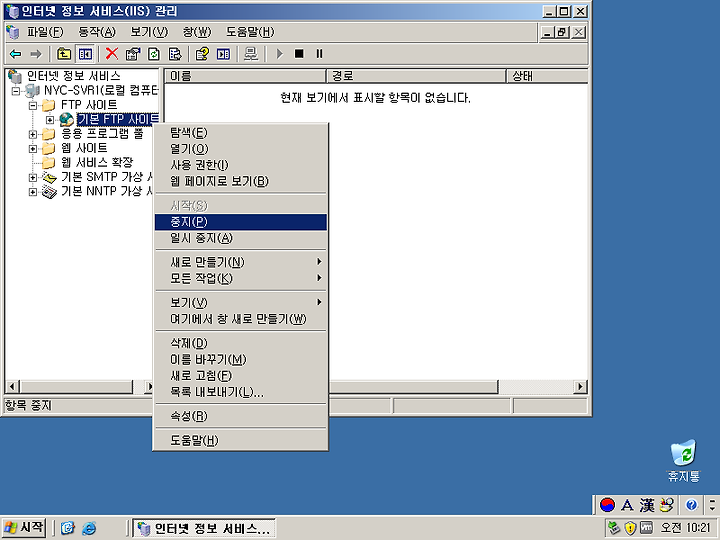Click the 기본 FTP 사이트 globe icon
Viewport: 720px width, 540px height.
click(67, 119)
